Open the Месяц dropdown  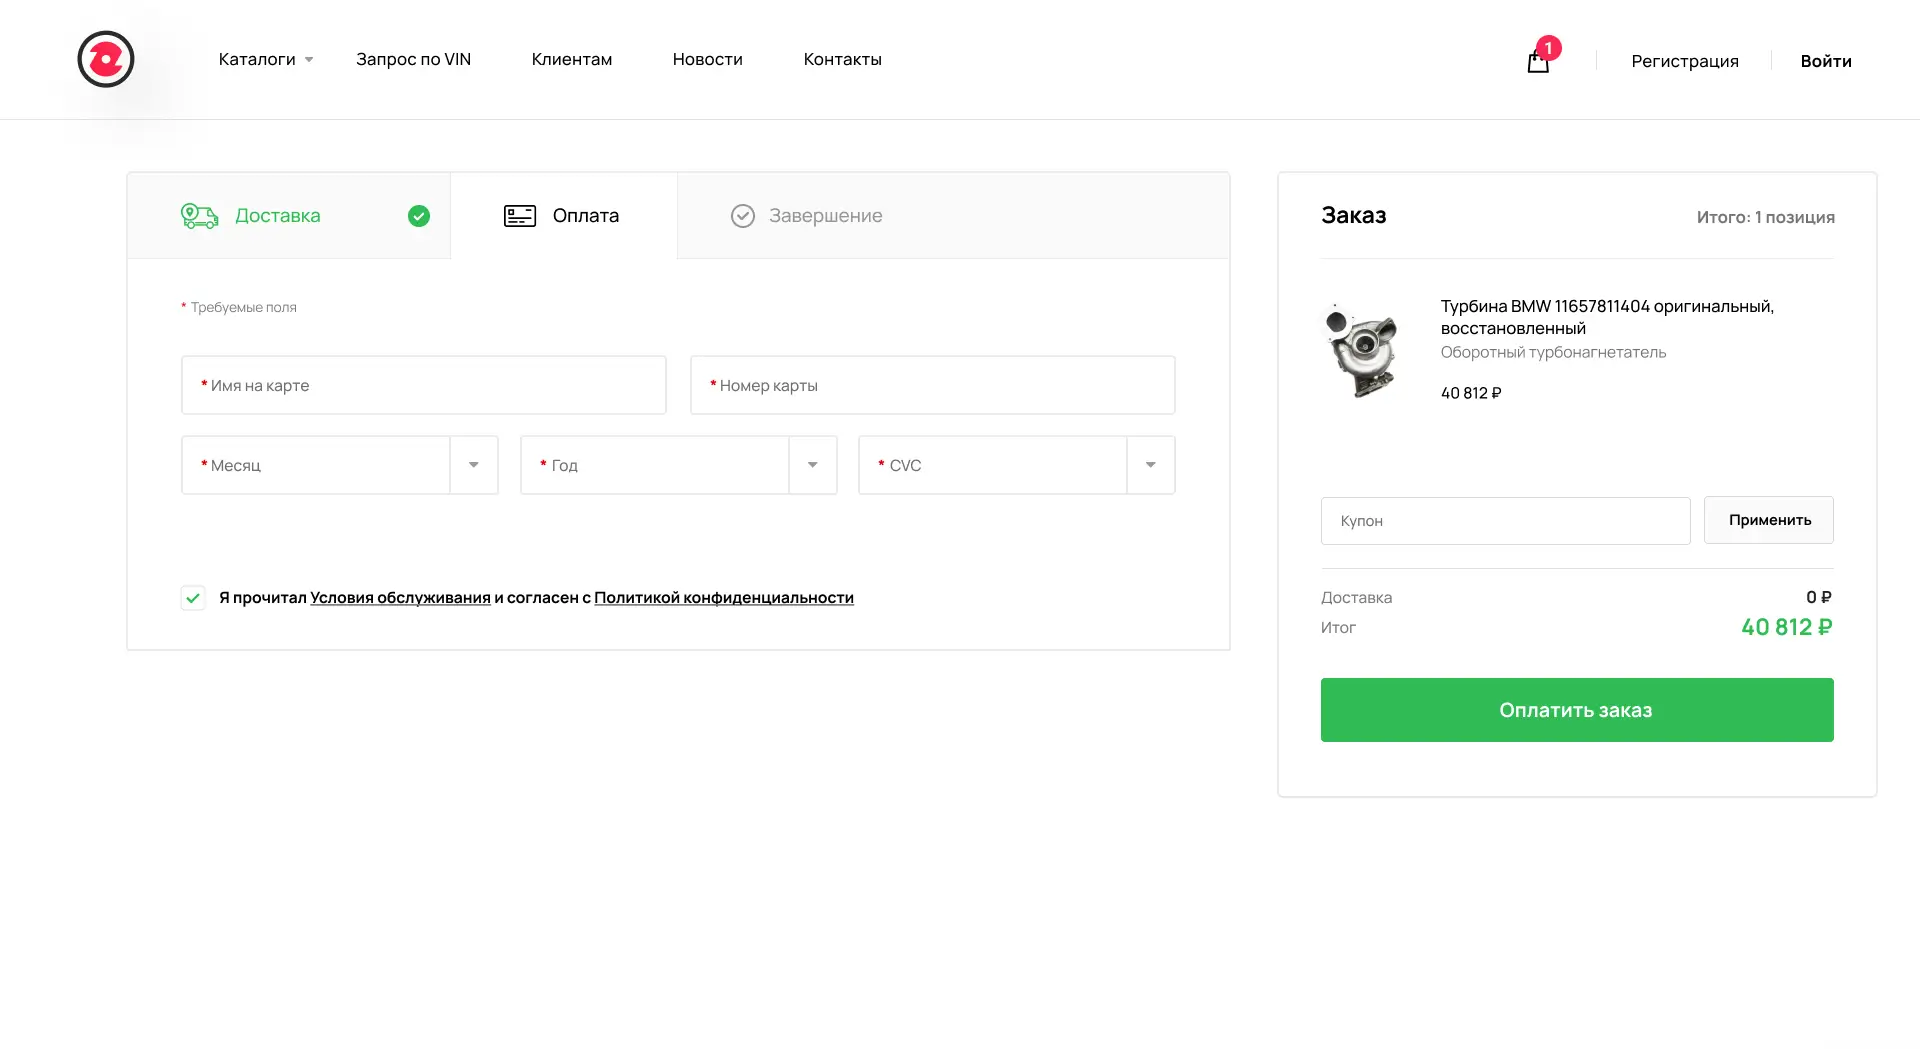[340, 465]
